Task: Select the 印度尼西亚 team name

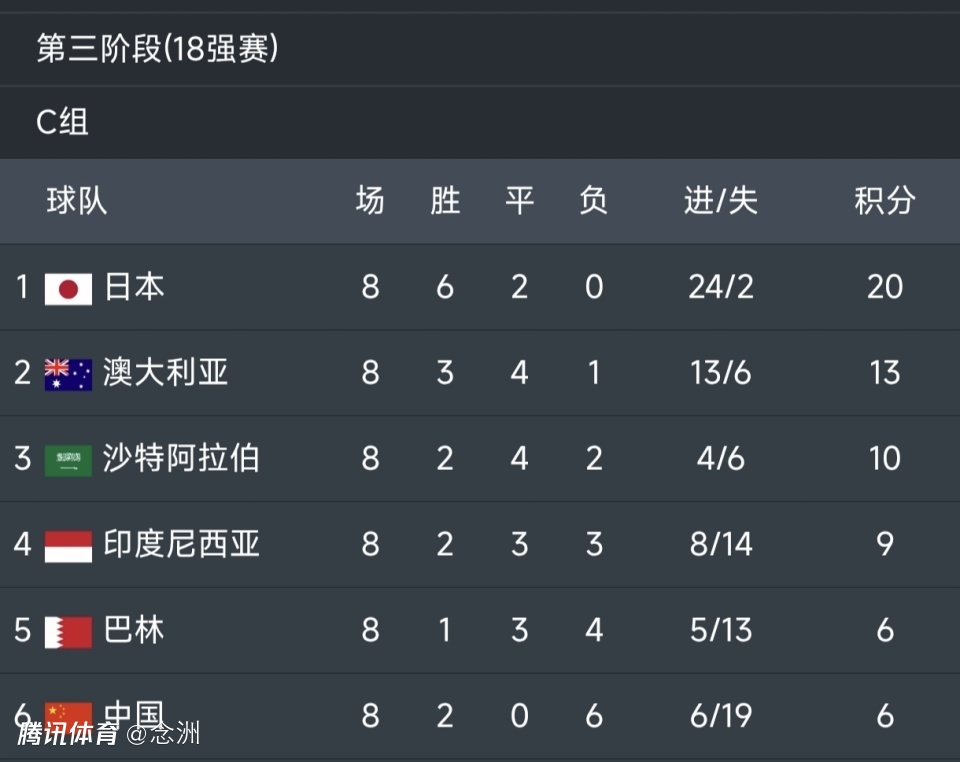Action: (x=181, y=545)
